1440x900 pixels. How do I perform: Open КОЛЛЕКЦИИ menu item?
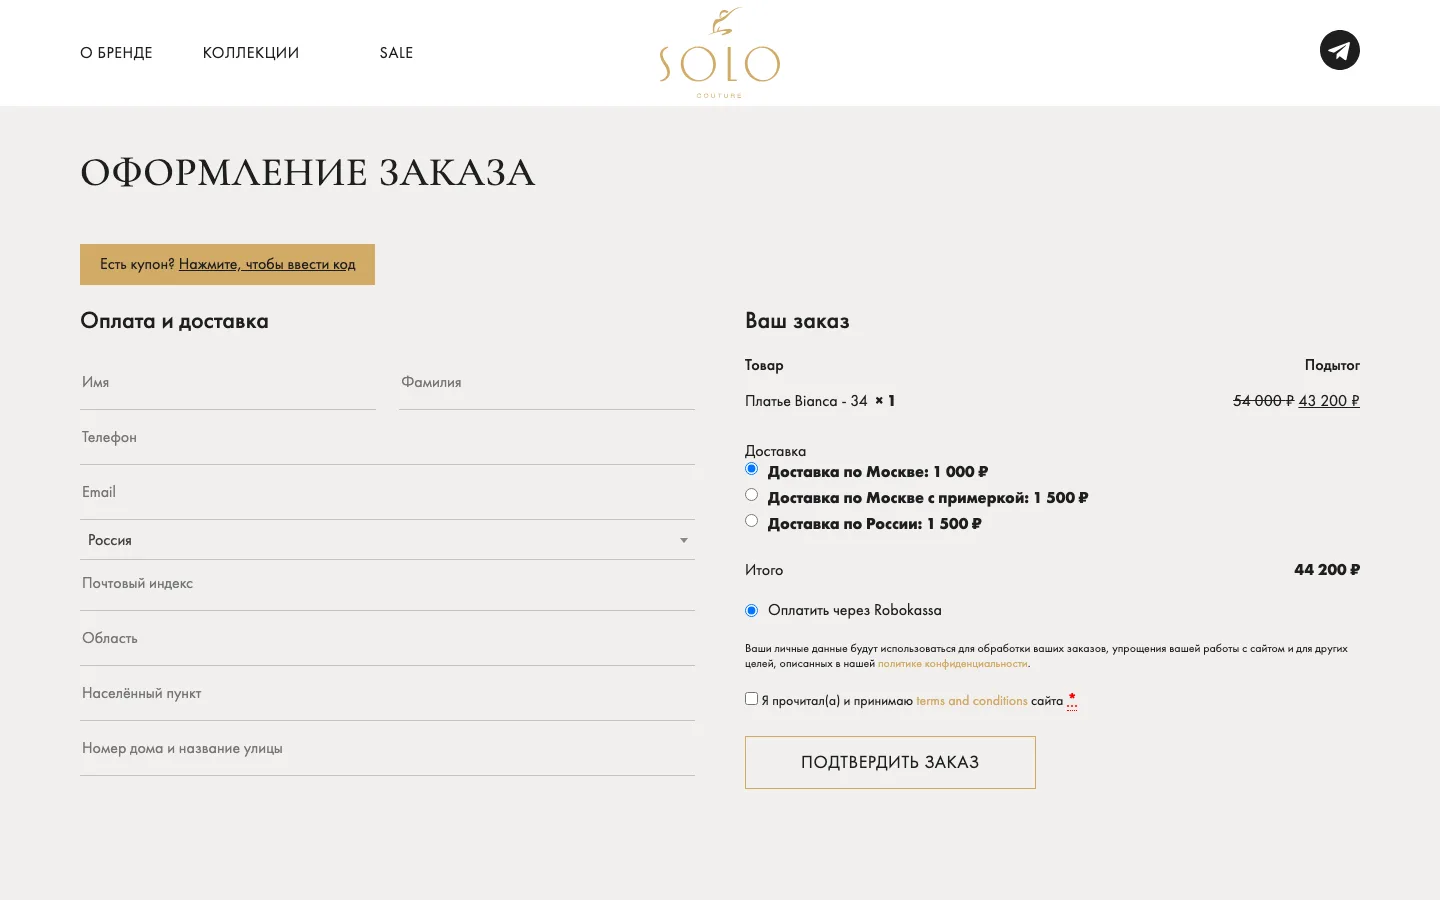click(x=251, y=53)
